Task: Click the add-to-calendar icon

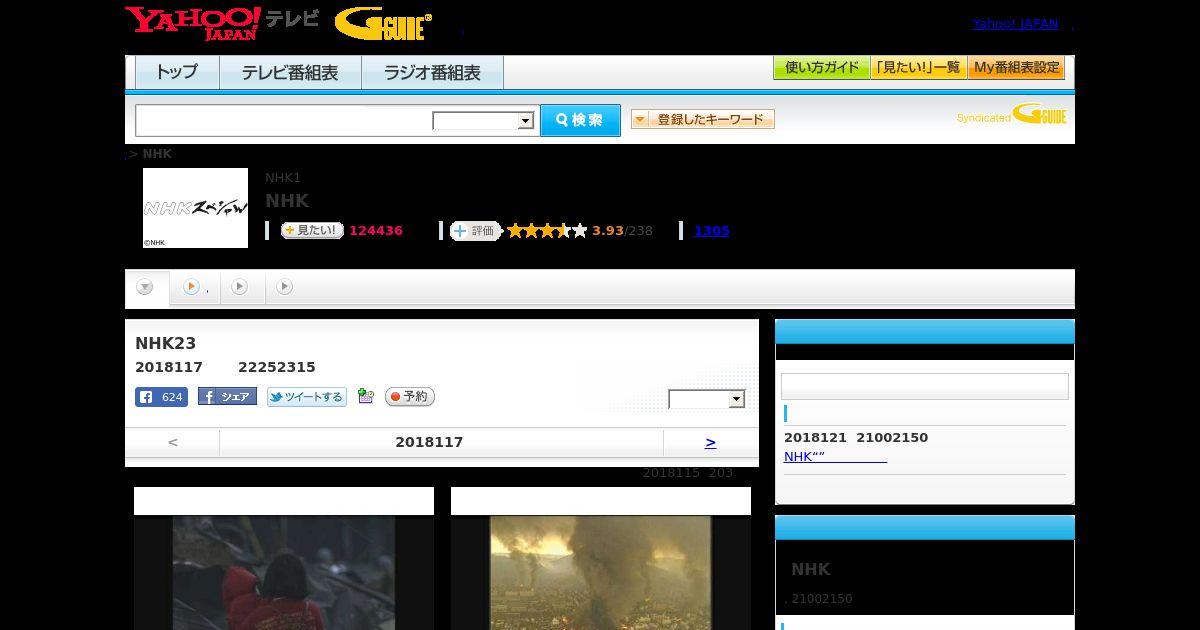Action: pos(366,397)
